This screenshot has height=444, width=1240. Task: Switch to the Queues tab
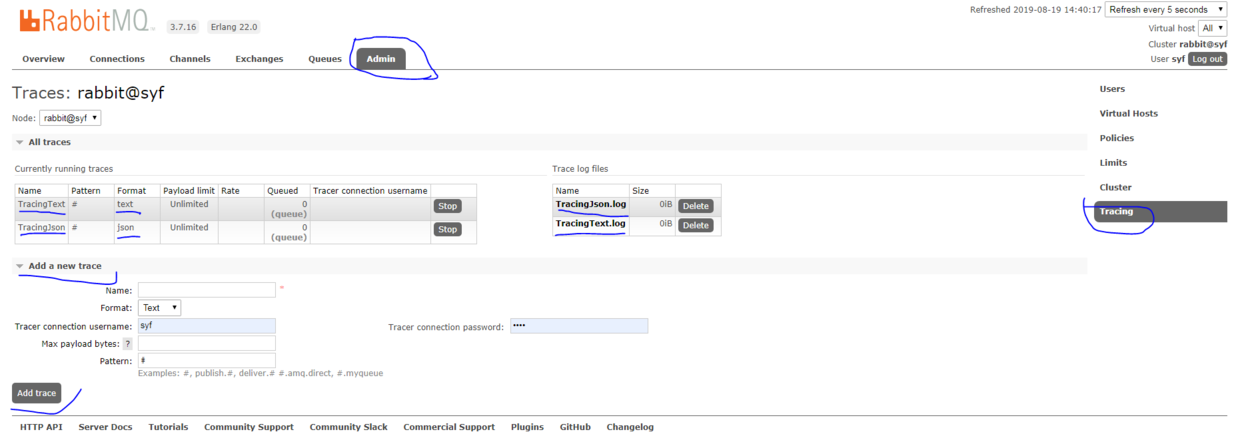[x=325, y=59]
